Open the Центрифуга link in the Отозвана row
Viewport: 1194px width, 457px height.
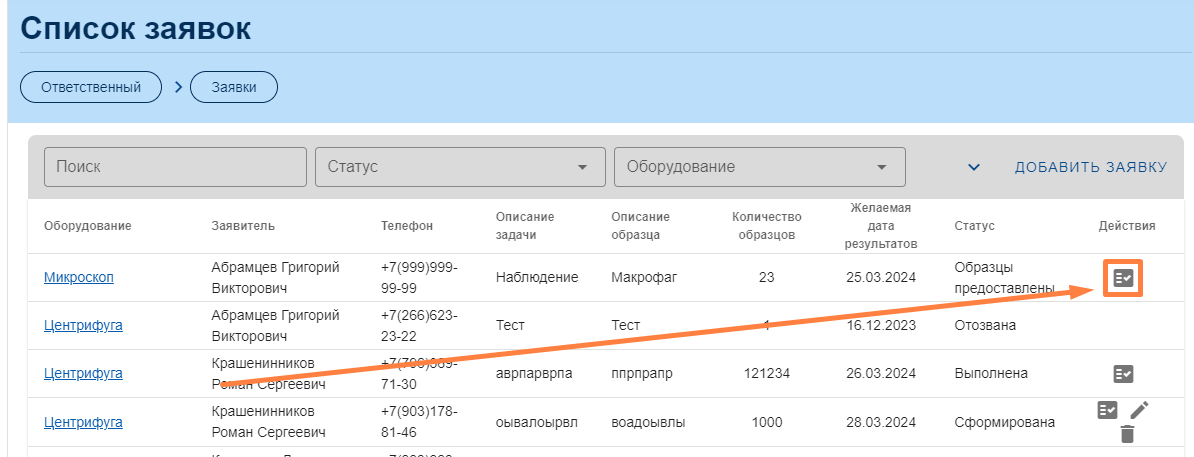click(83, 325)
